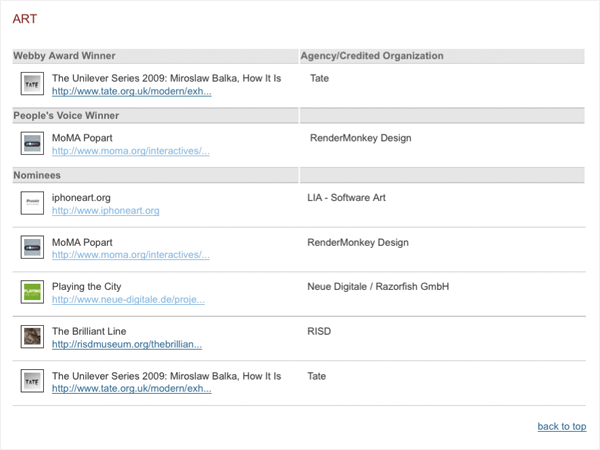Click the Playing the City title text
The height and width of the screenshot is (450, 600).
coord(86,287)
